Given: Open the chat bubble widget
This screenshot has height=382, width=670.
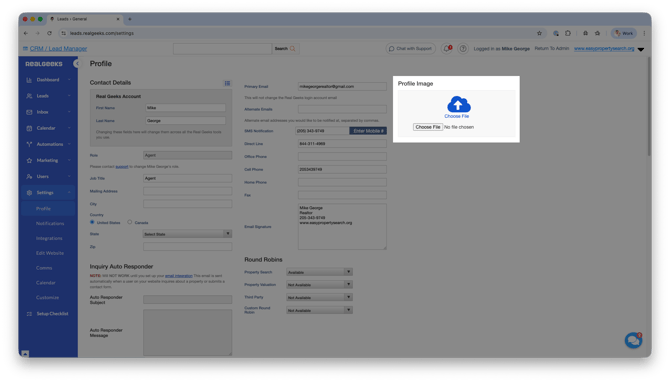Looking at the screenshot, I should [633, 341].
